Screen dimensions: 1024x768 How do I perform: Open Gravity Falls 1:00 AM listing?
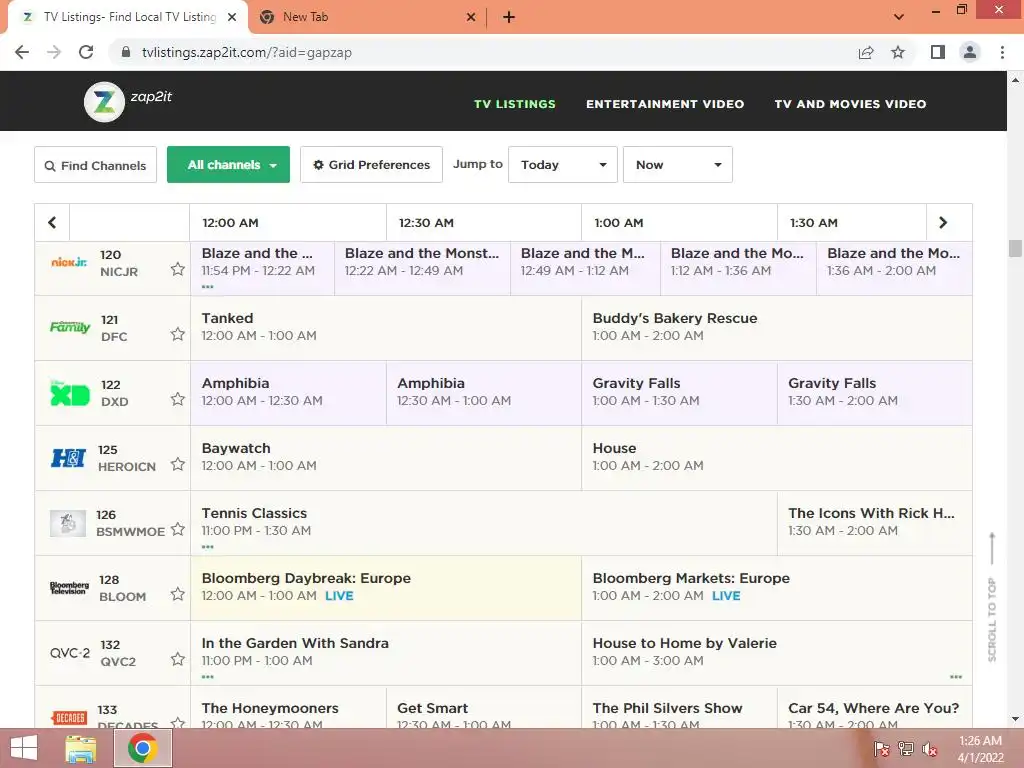tap(679, 392)
